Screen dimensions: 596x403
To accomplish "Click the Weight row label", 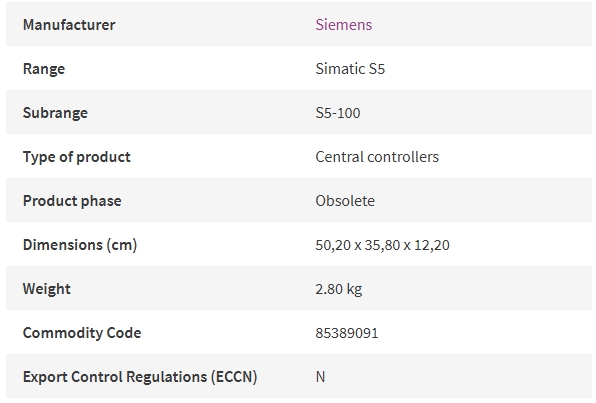I will click(x=46, y=289).
